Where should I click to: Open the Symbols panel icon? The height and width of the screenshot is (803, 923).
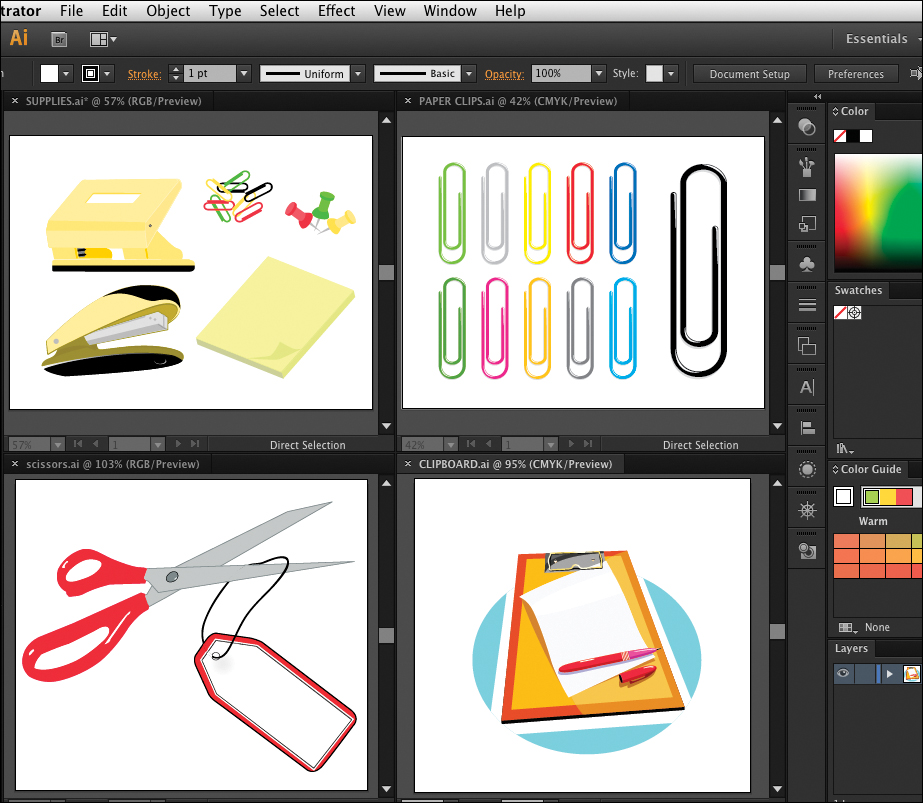(x=807, y=264)
